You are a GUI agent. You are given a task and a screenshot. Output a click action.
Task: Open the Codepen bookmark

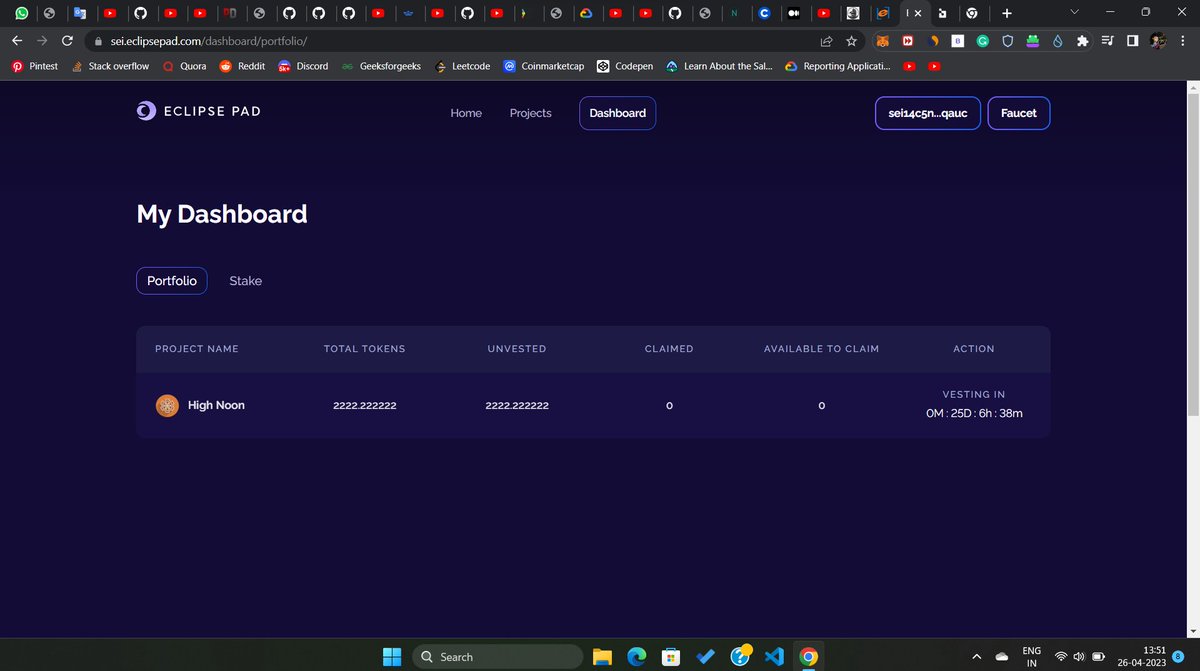625,66
